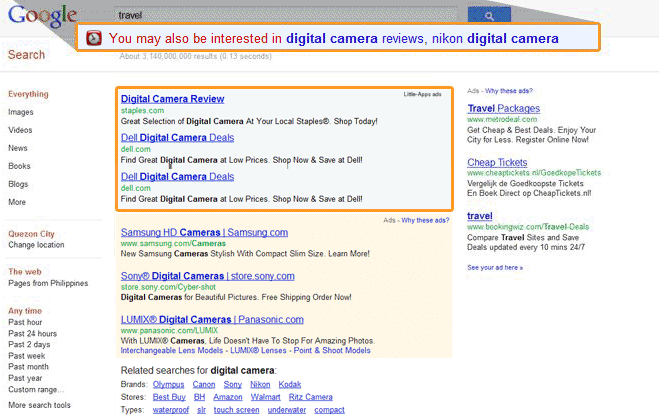Click store.sony.com/Cyber-shot URL text
The image size is (659, 416).
click(x=168, y=287)
